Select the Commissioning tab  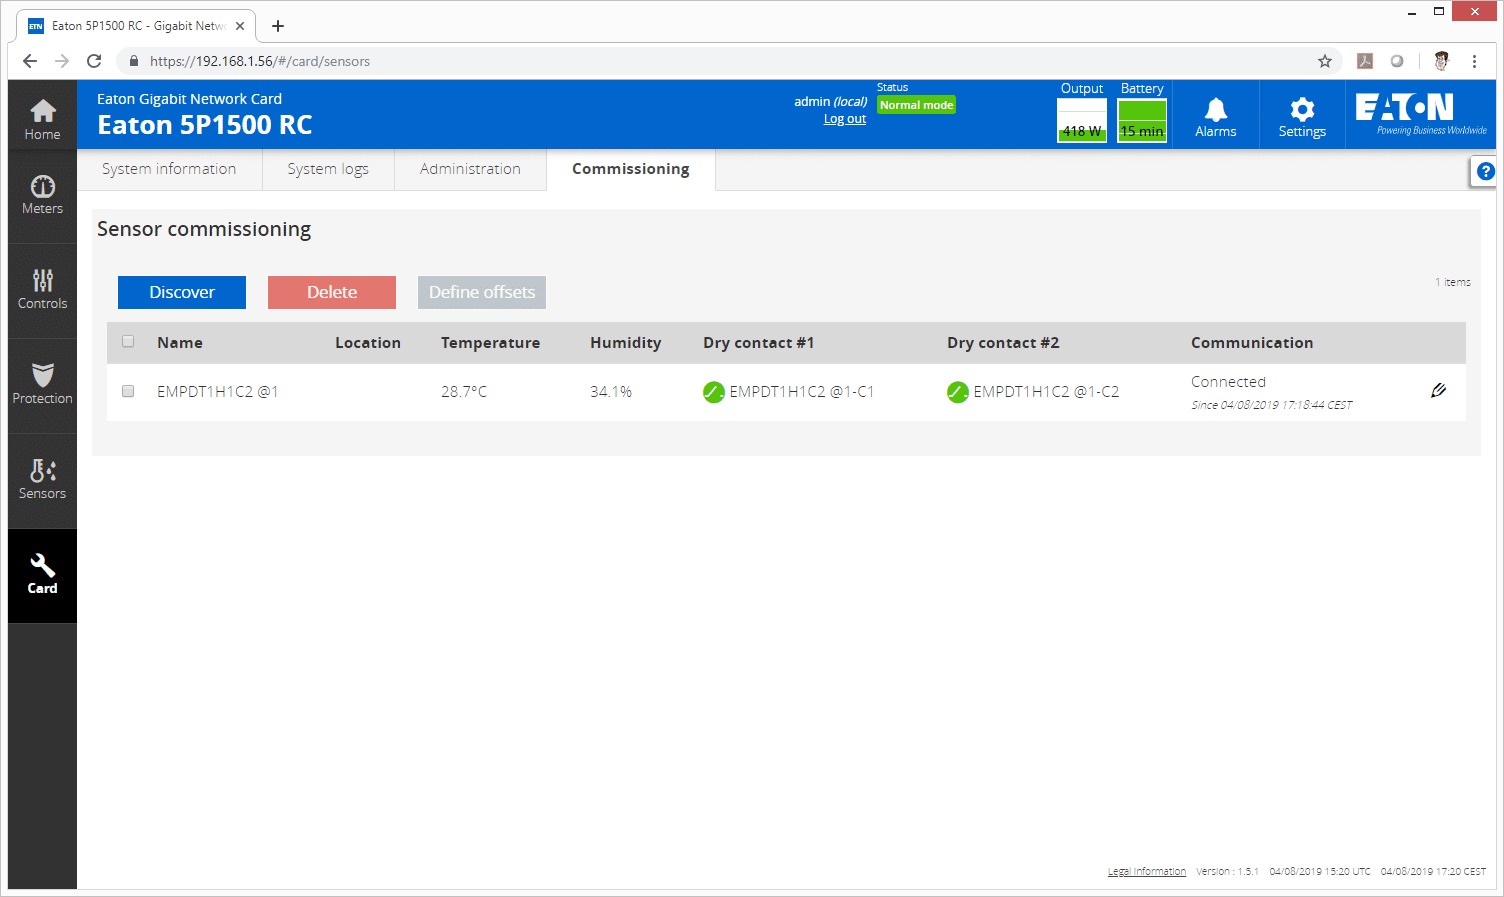tap(631, 169)
